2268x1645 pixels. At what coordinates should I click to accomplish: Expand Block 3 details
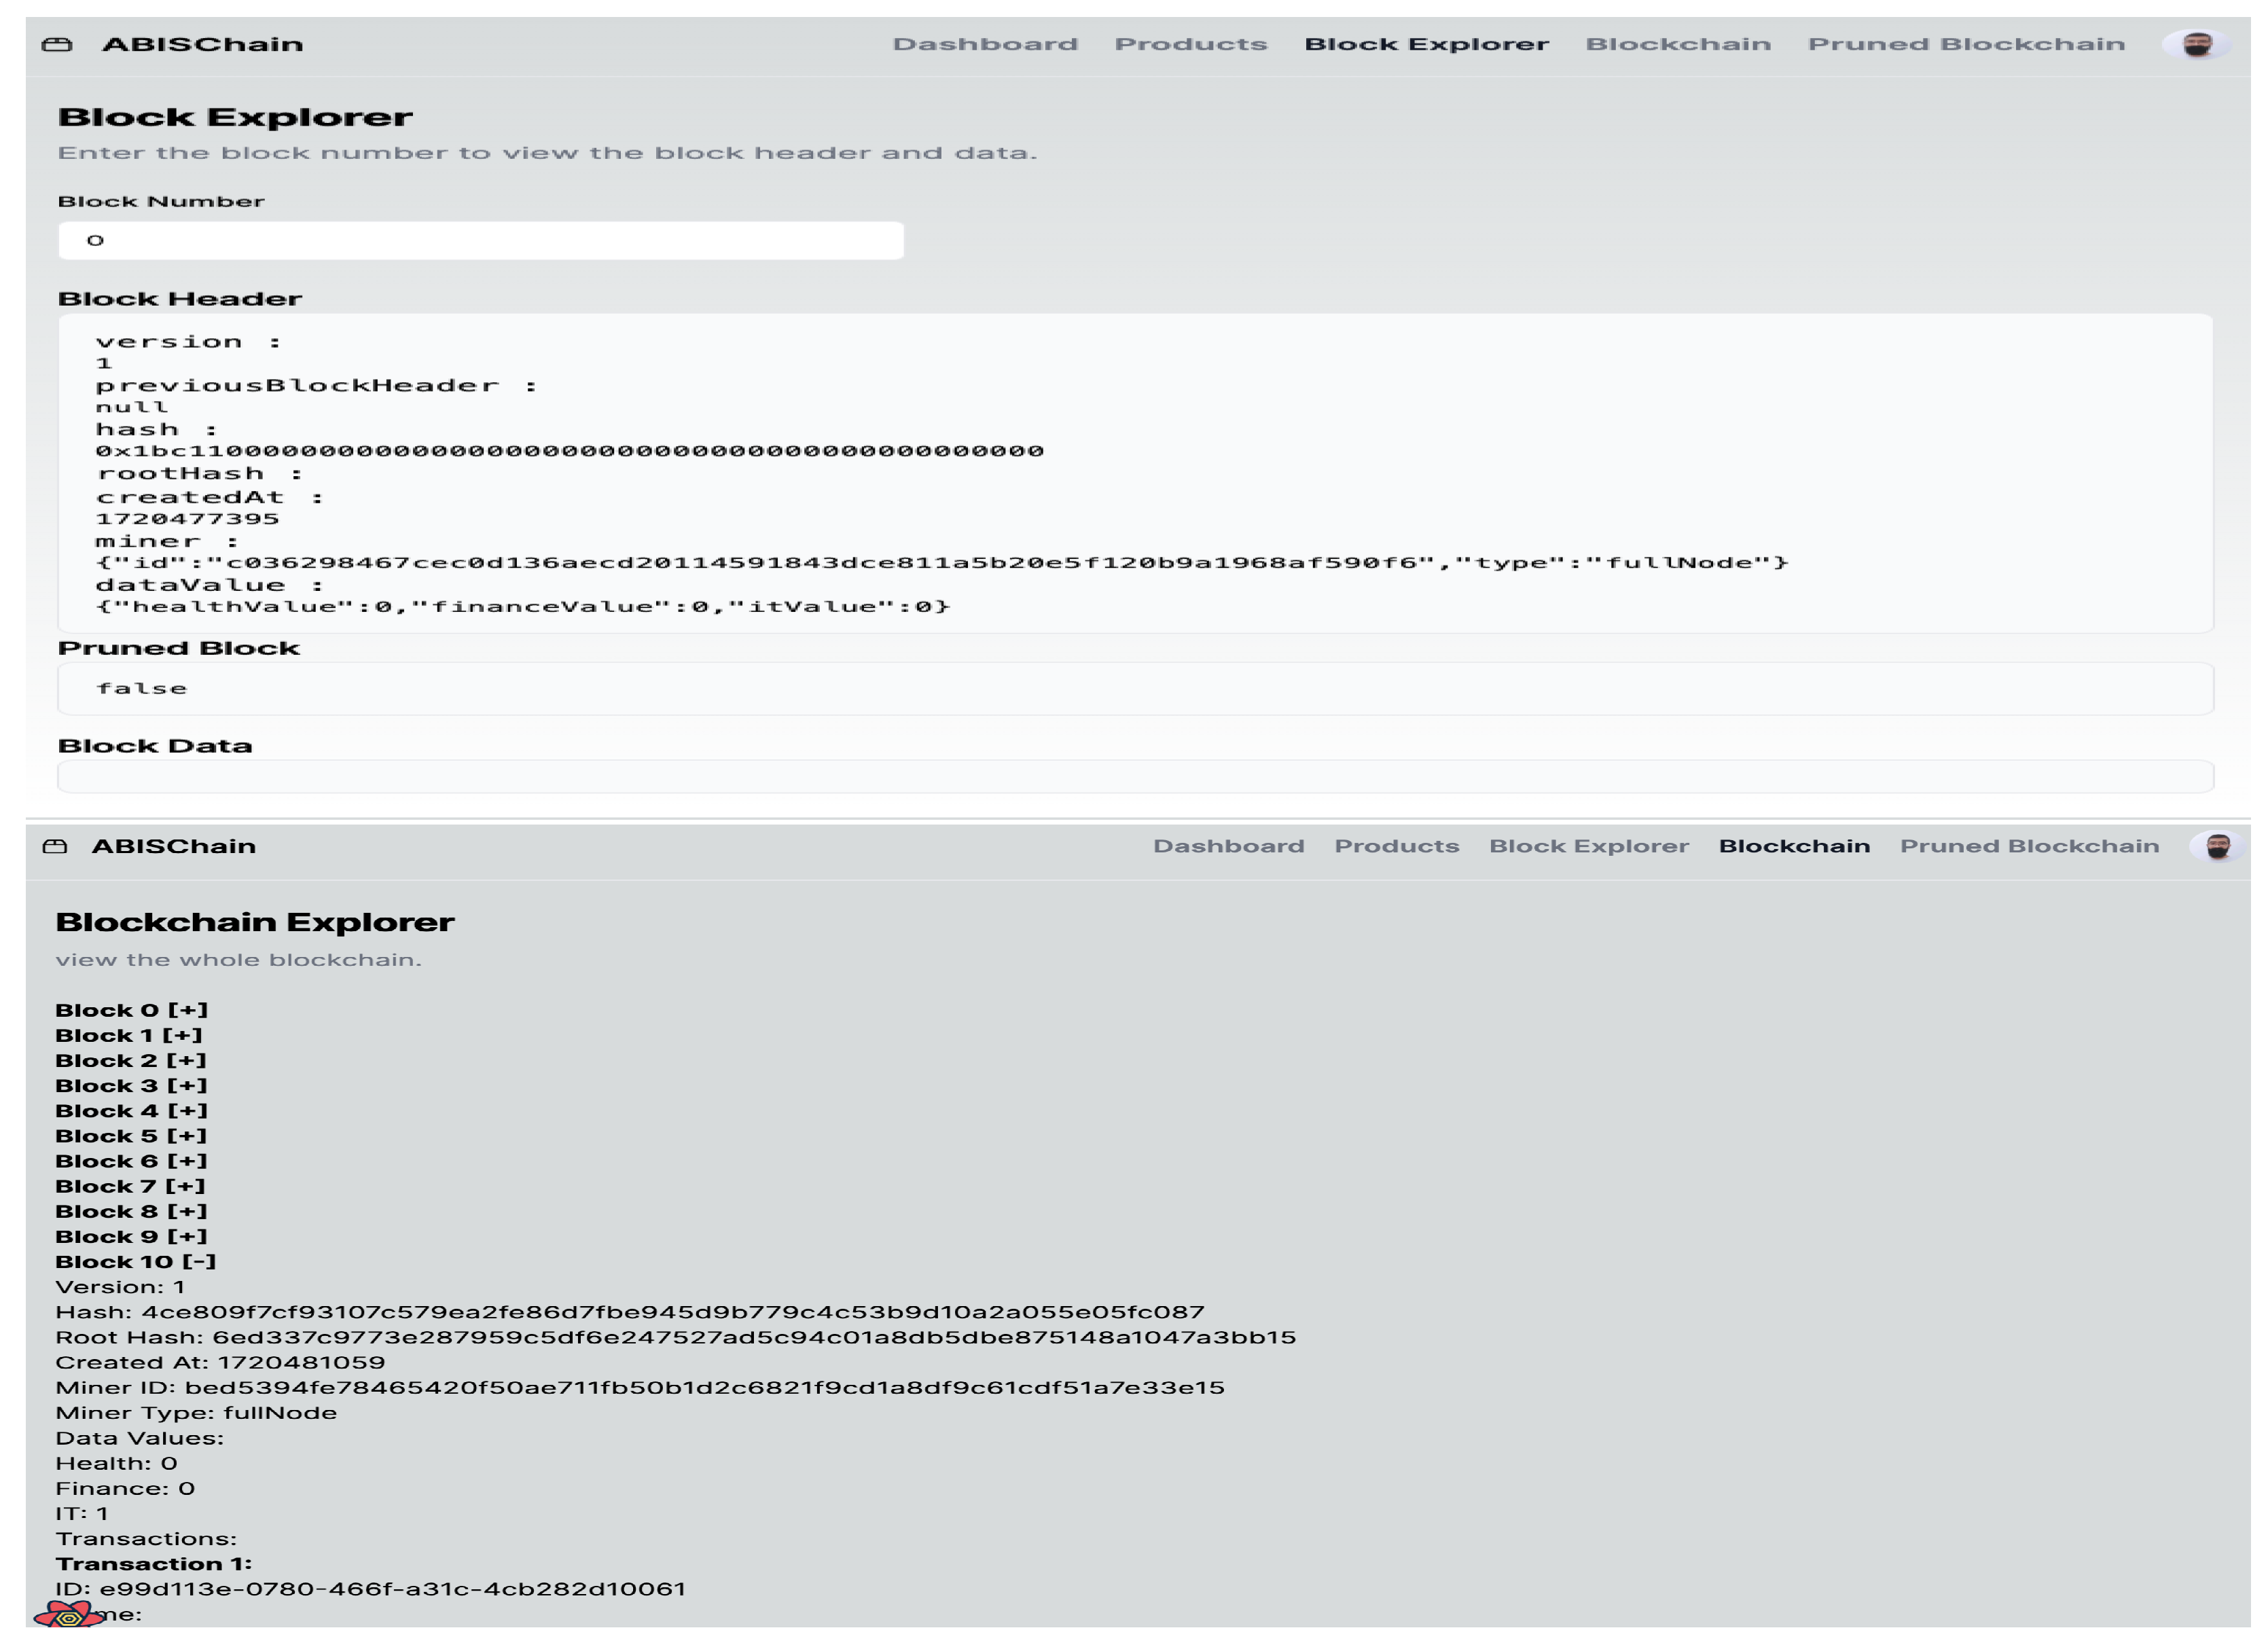(x=131, y=1086)
